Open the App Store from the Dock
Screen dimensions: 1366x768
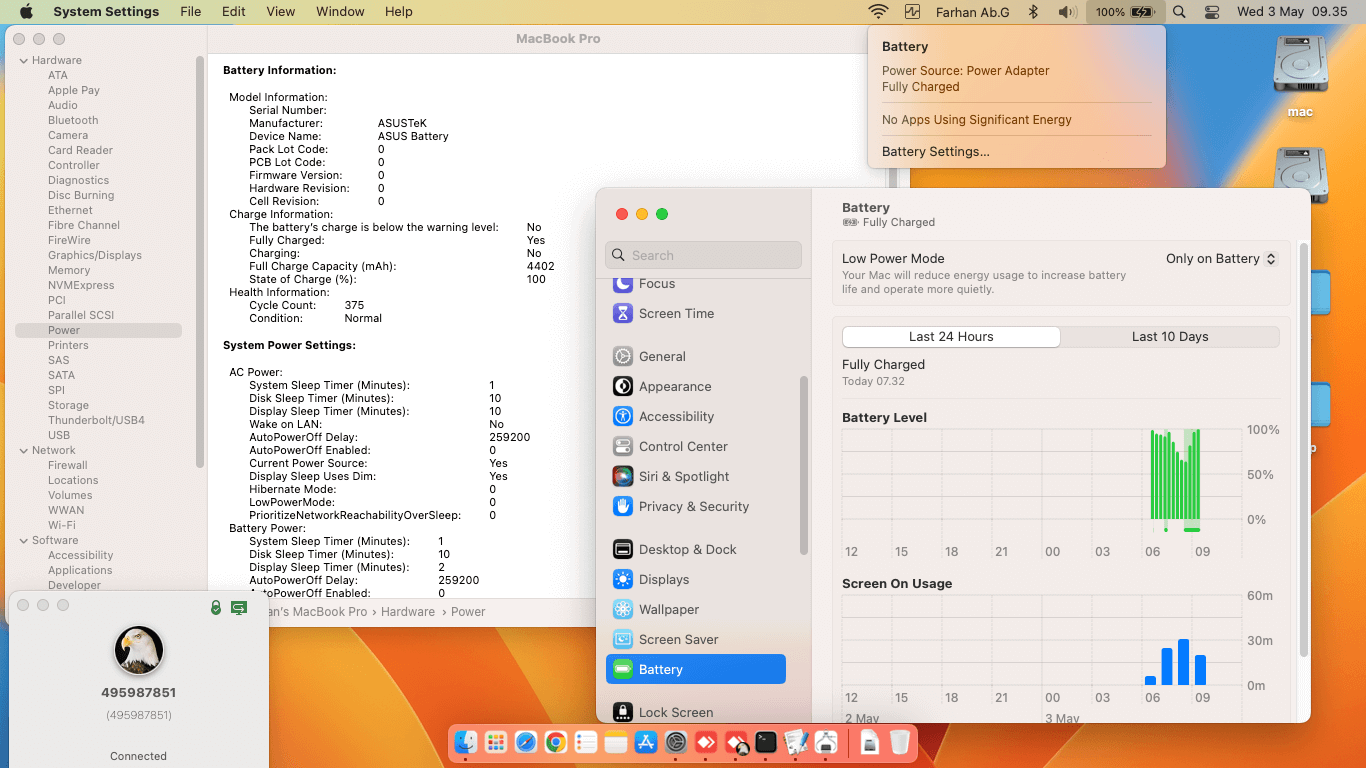coord(646,742)
